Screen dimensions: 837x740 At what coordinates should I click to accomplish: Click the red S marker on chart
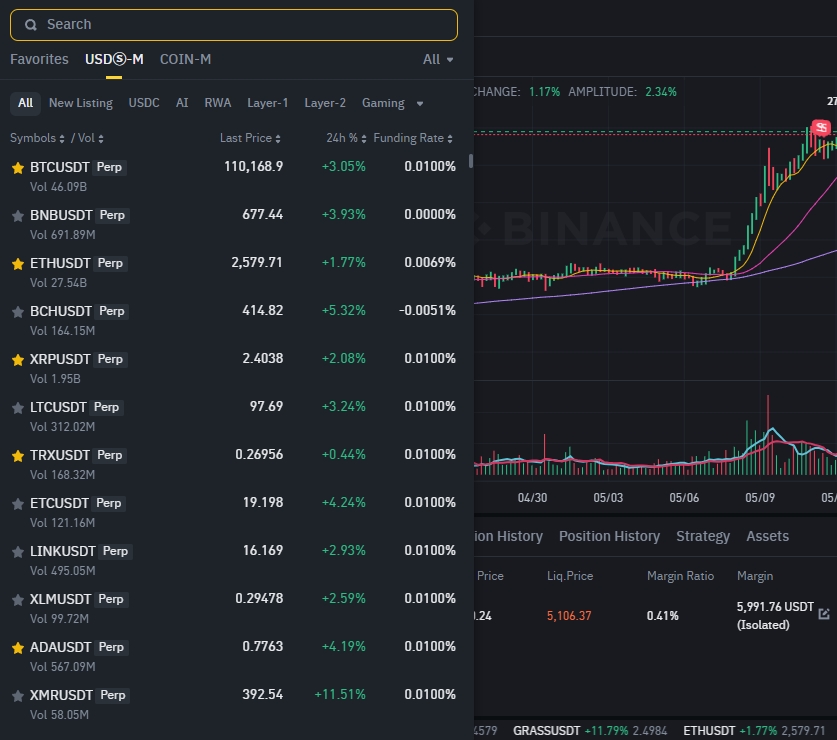pos(821,127)
